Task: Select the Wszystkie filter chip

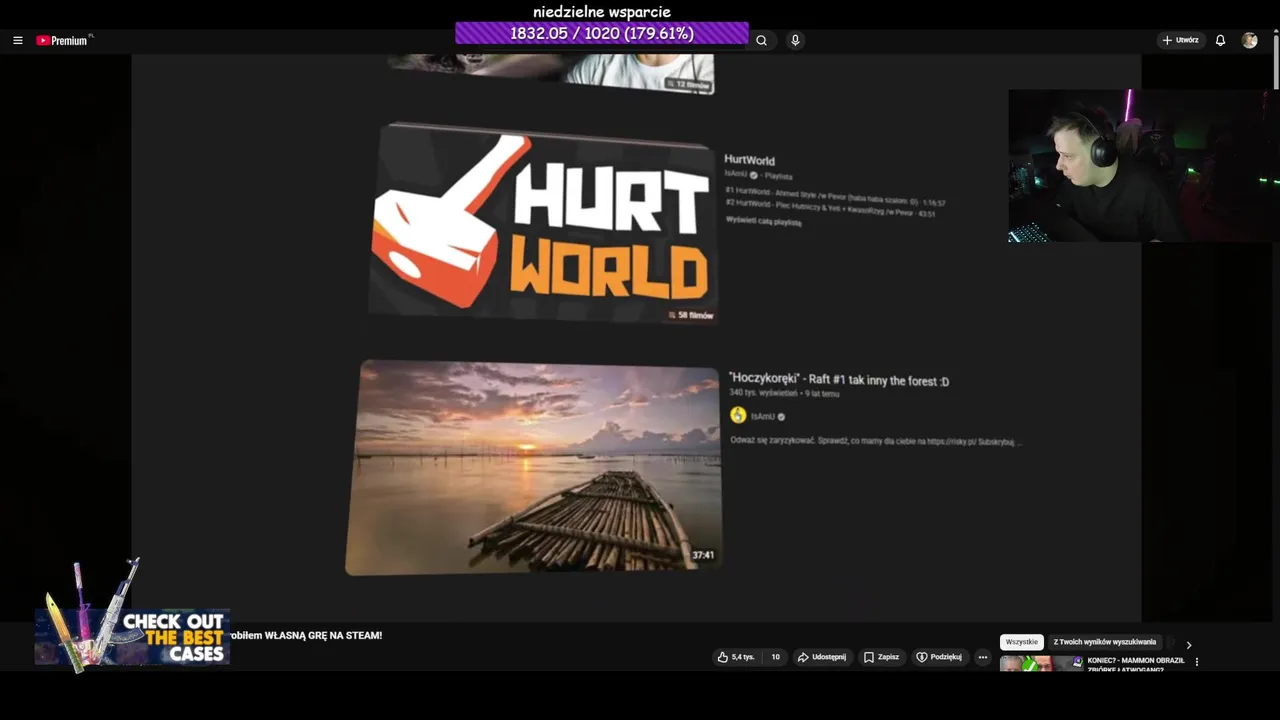Action: pos(1022,642)
